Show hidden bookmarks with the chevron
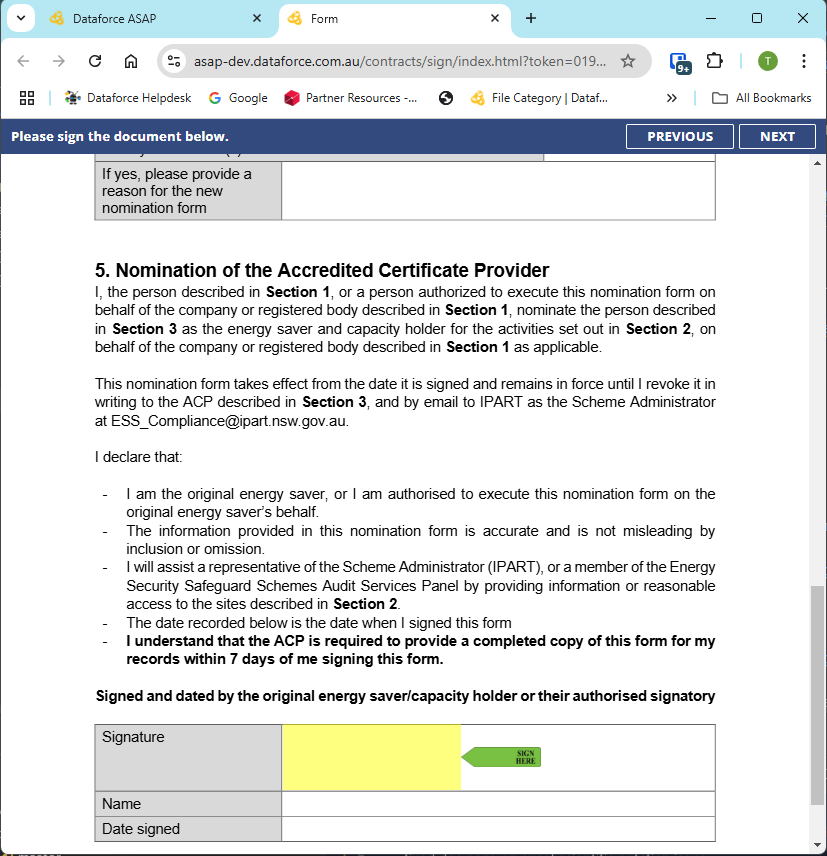Image resolution: width=827 pixels, height=856 pixels. click(x=671, y=98)
